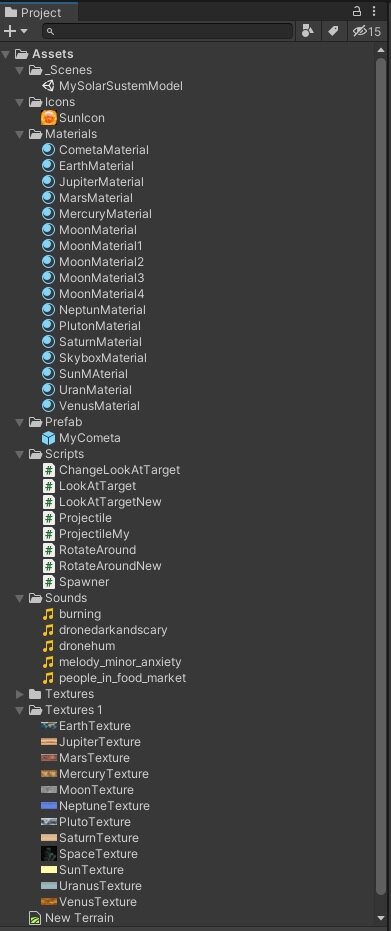Collapse the Scripts folder arrow
The height and width of the screenshot is (931, 391).
point(20,454)
